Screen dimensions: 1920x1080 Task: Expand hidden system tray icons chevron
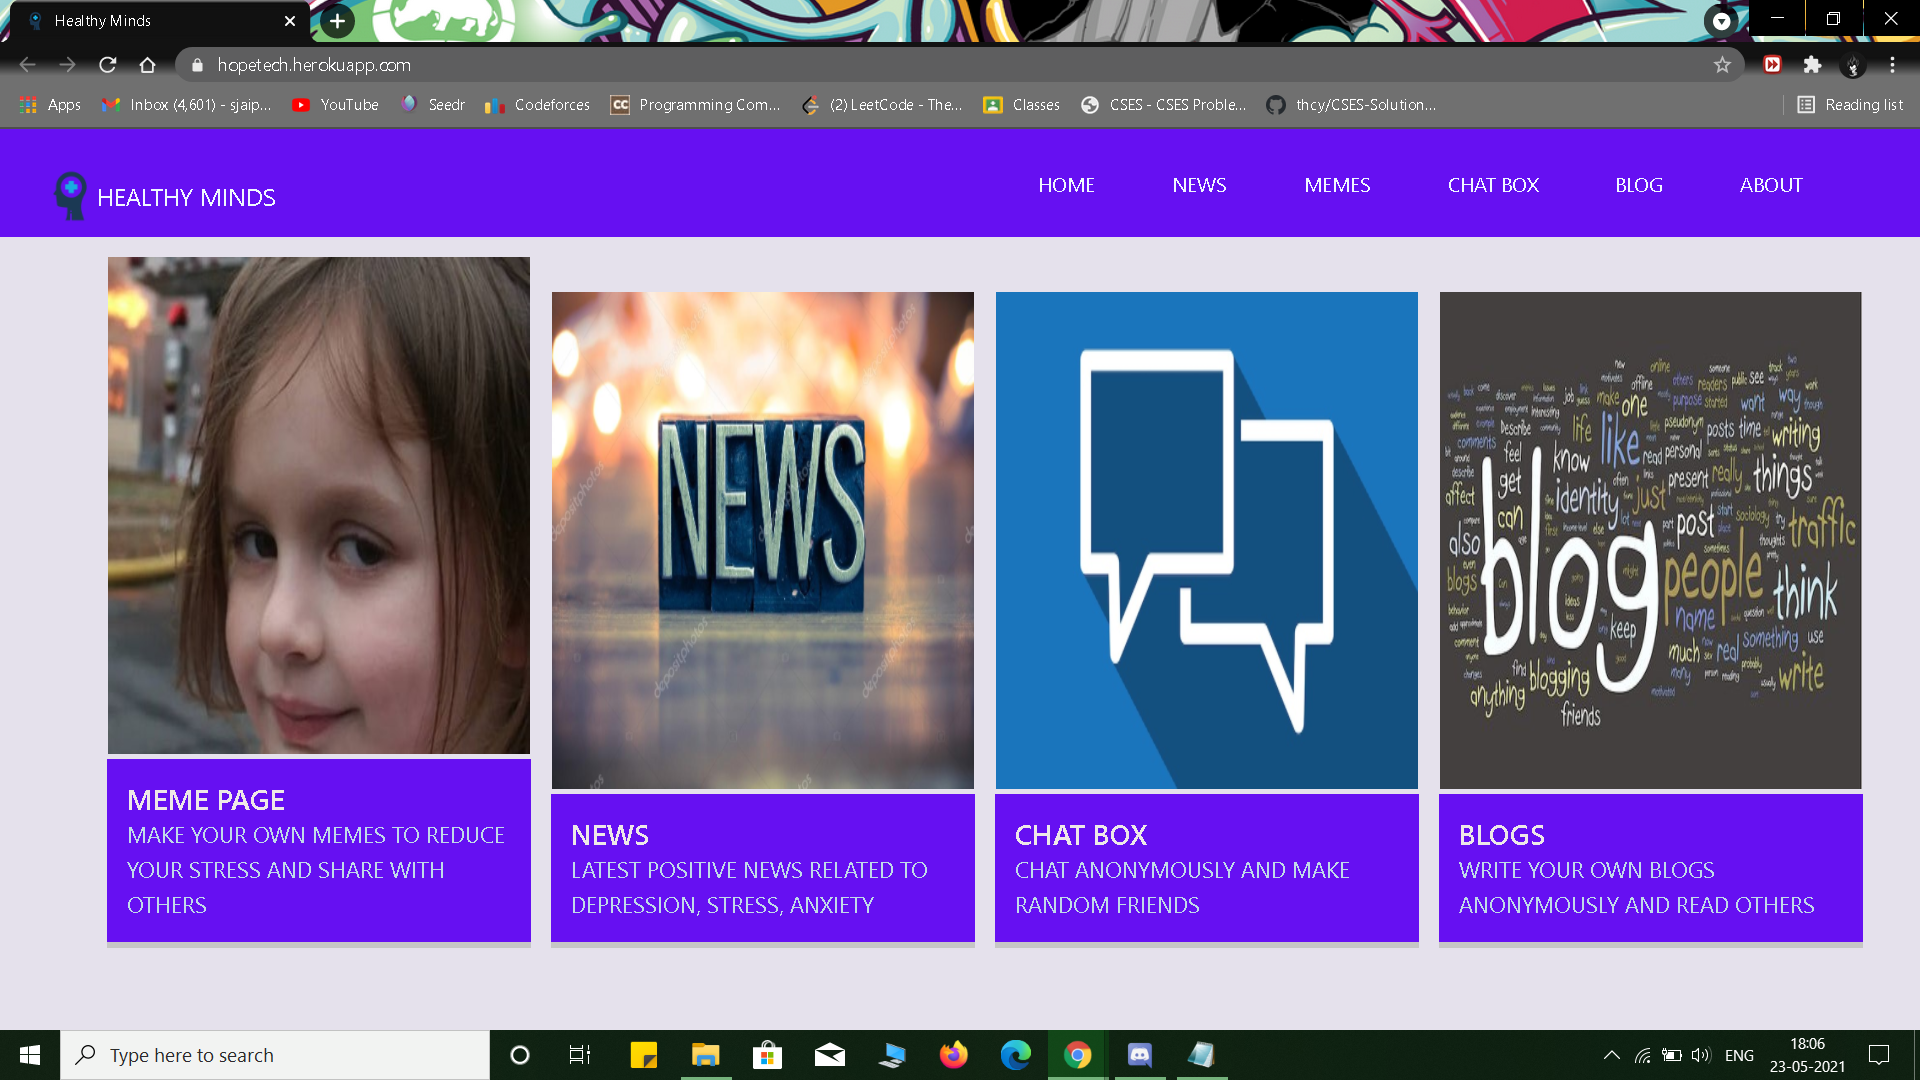coord(1611,1055)
